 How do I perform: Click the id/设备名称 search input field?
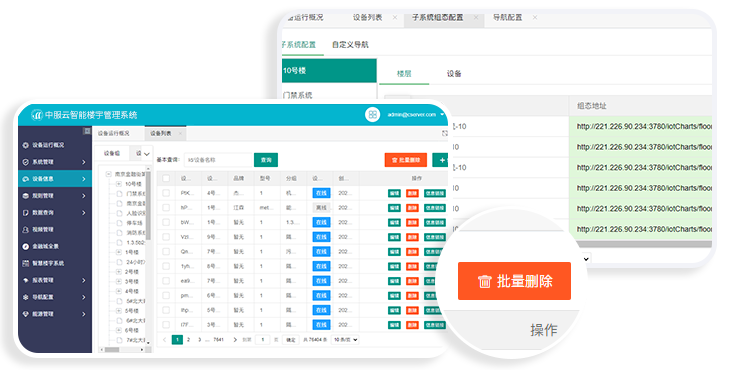click(218, 160)
